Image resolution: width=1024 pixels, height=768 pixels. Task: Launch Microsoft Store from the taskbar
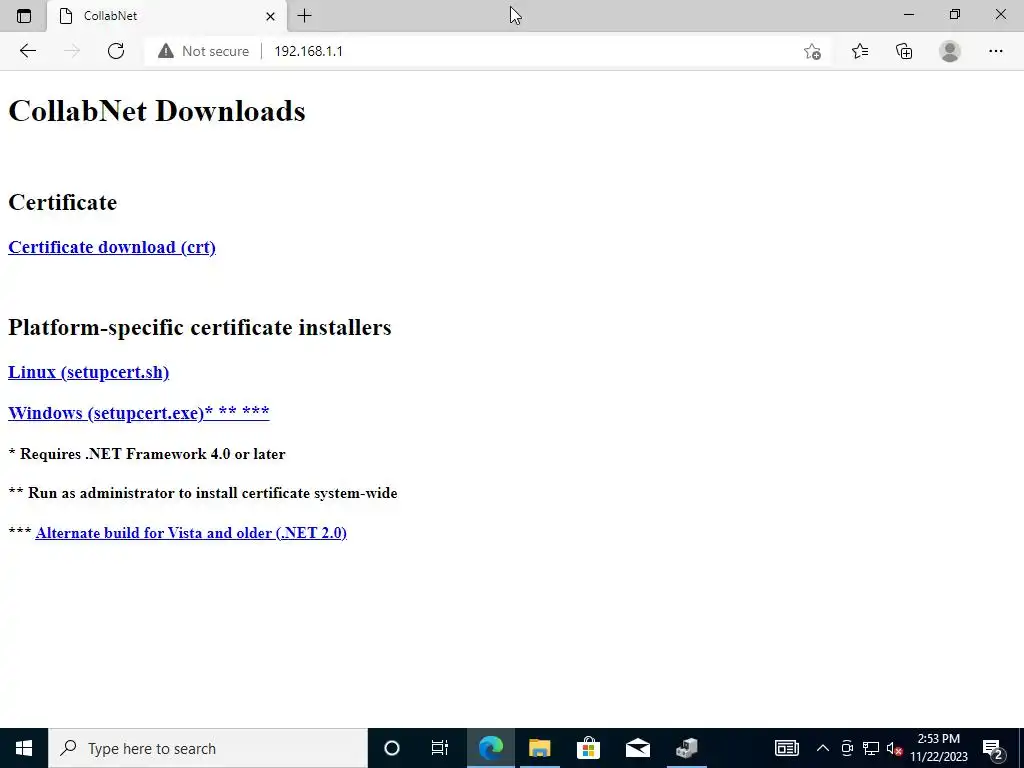[x=588, y=748]
